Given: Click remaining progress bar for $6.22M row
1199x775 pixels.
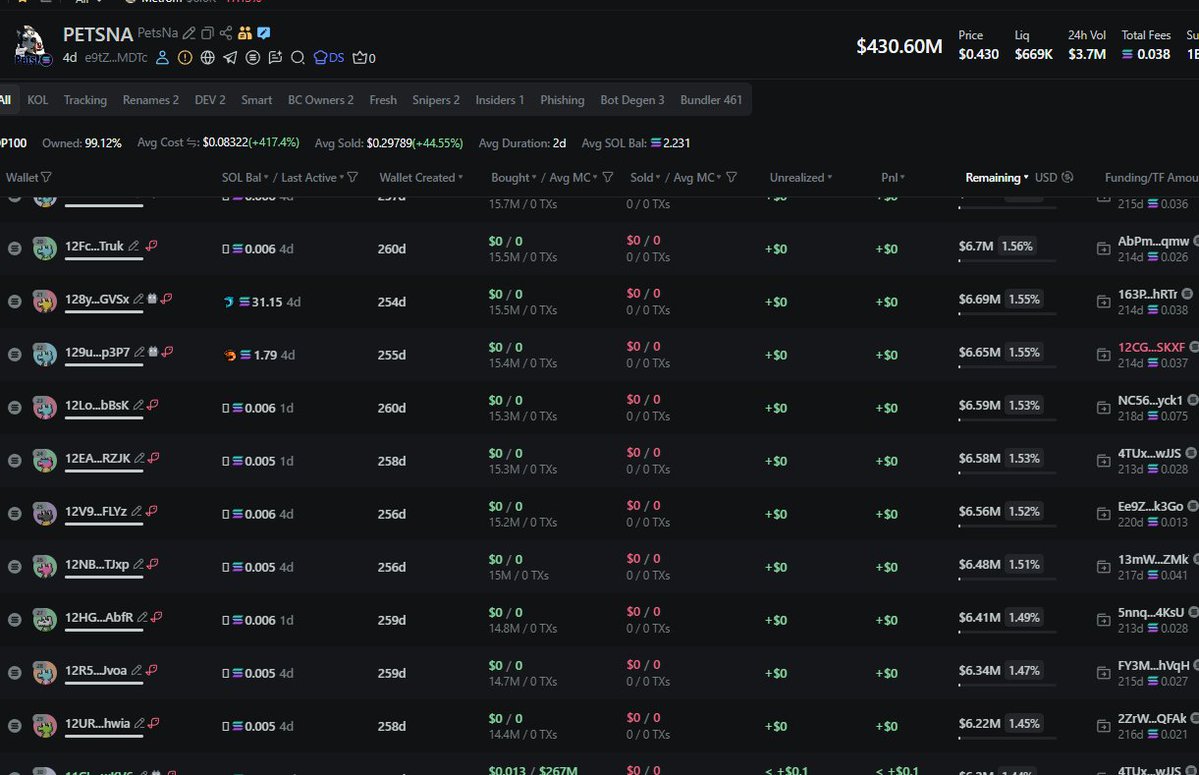Looking at the screenshot, I should click(x=1007, y=739).
